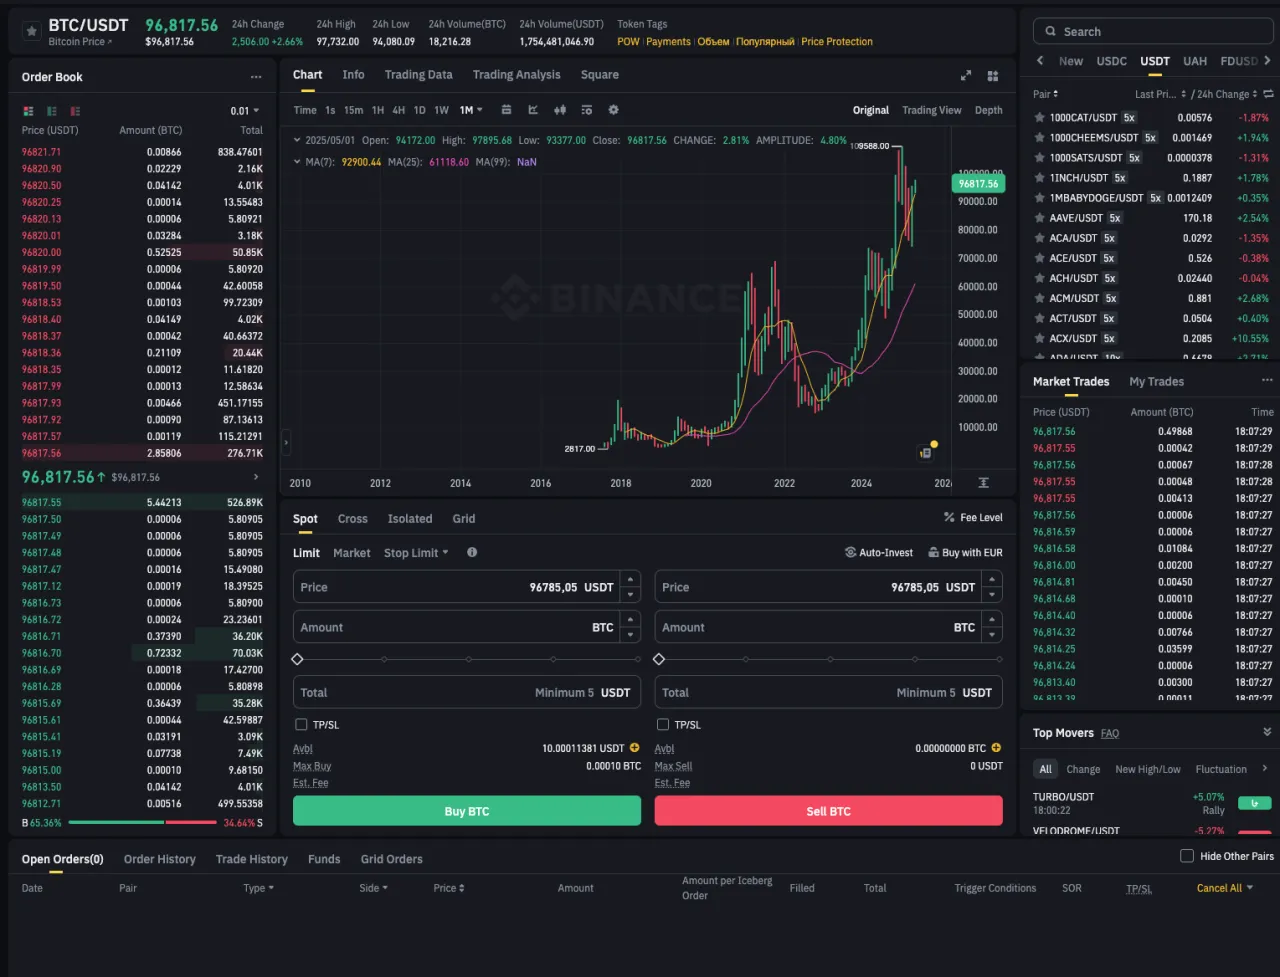The width and height of the screenshot is (1280, 977).
Task: Click the buy amount slider handle
Action: (297, 659)
